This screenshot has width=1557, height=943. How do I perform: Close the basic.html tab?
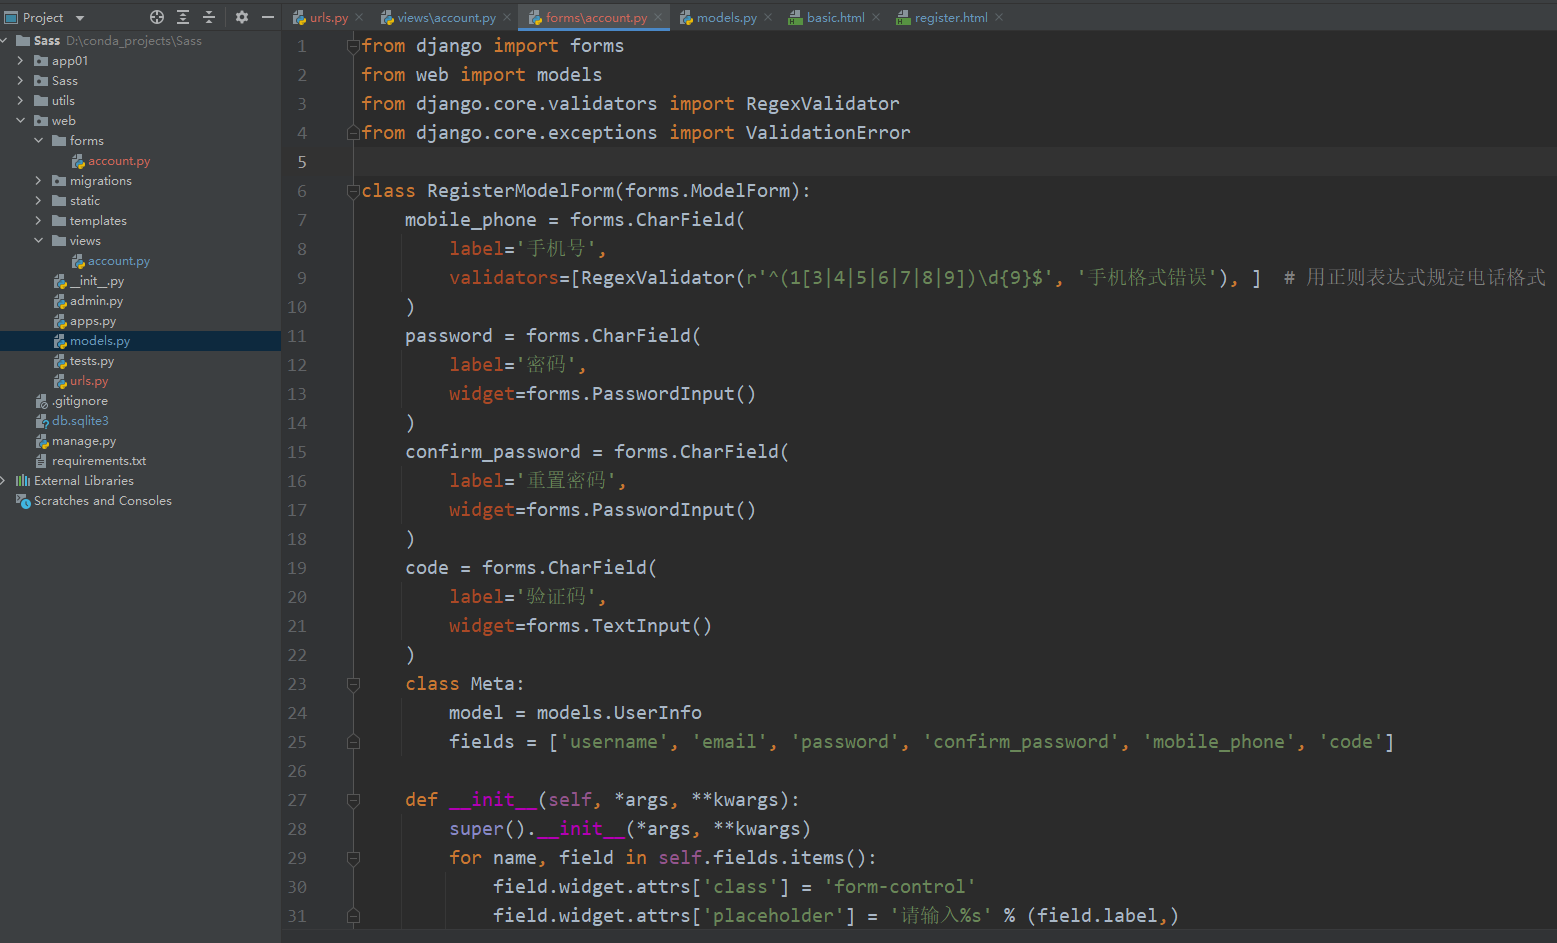click(876, 17)
